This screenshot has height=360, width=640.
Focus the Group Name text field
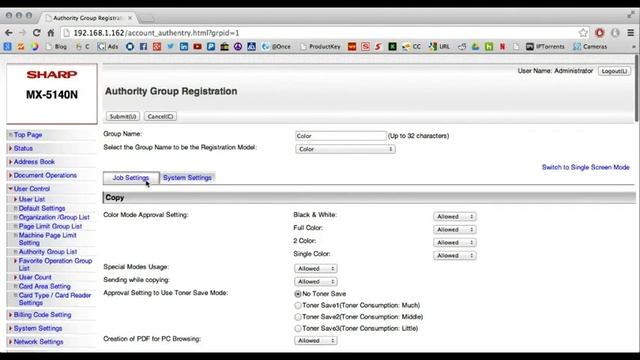point(341,136)
